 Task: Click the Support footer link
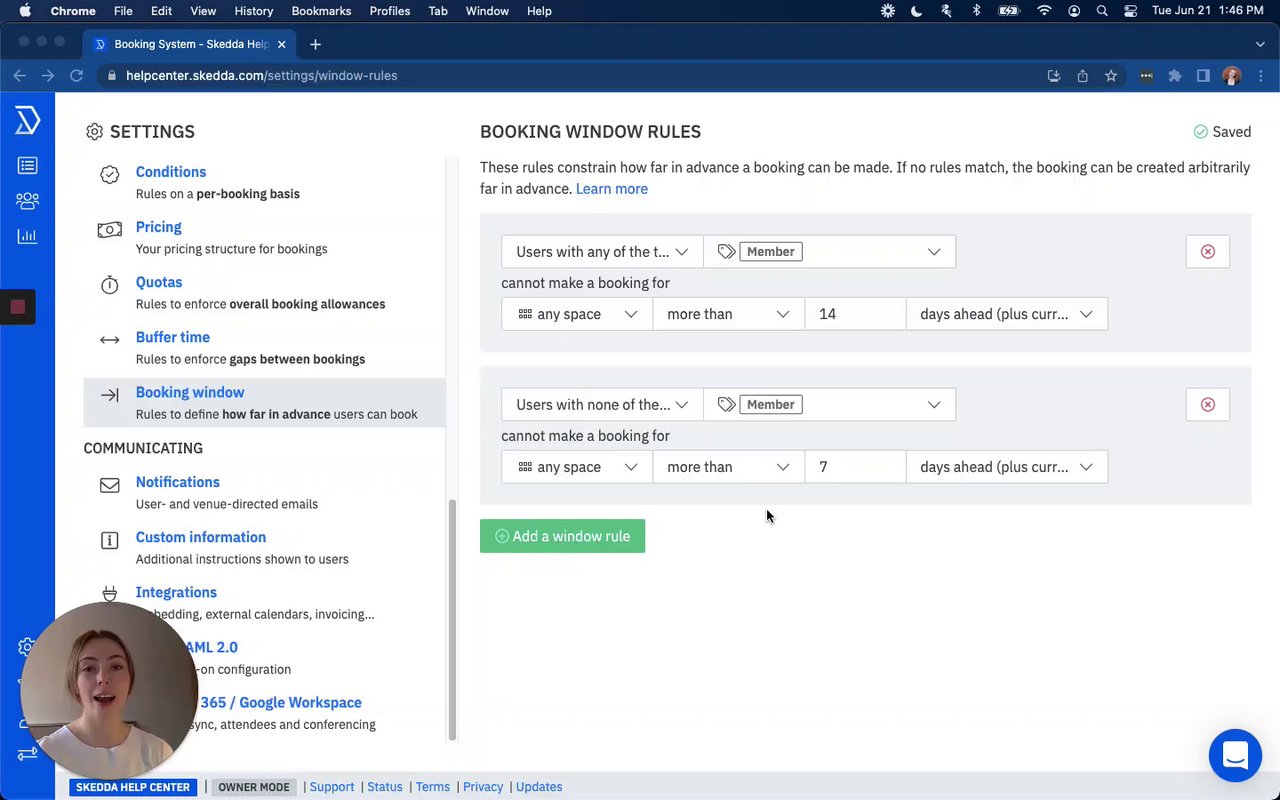tap(332, 787)
